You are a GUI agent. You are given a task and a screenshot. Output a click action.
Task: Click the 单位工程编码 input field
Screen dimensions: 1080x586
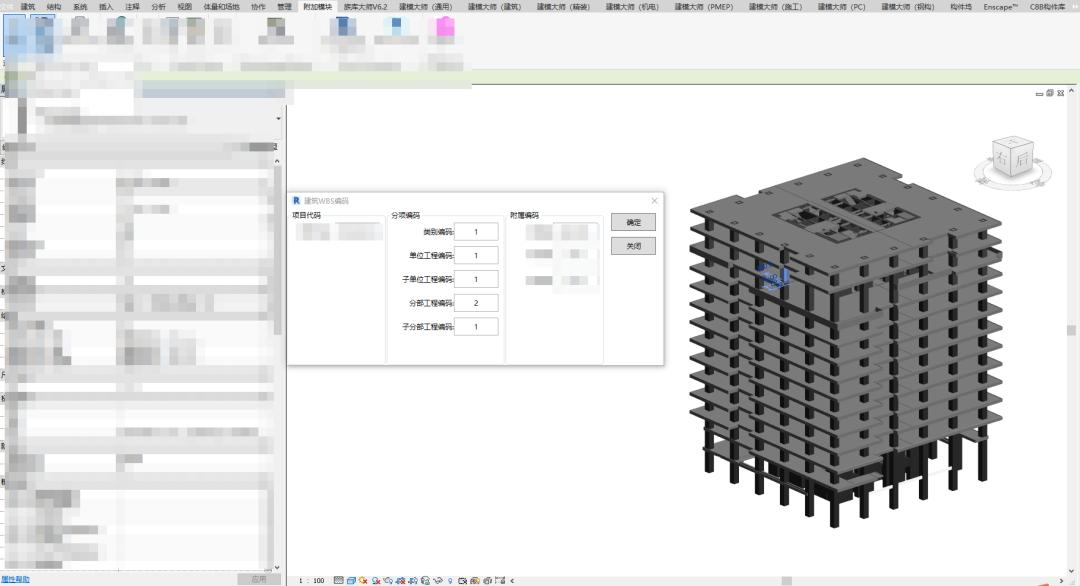point(476,255)
